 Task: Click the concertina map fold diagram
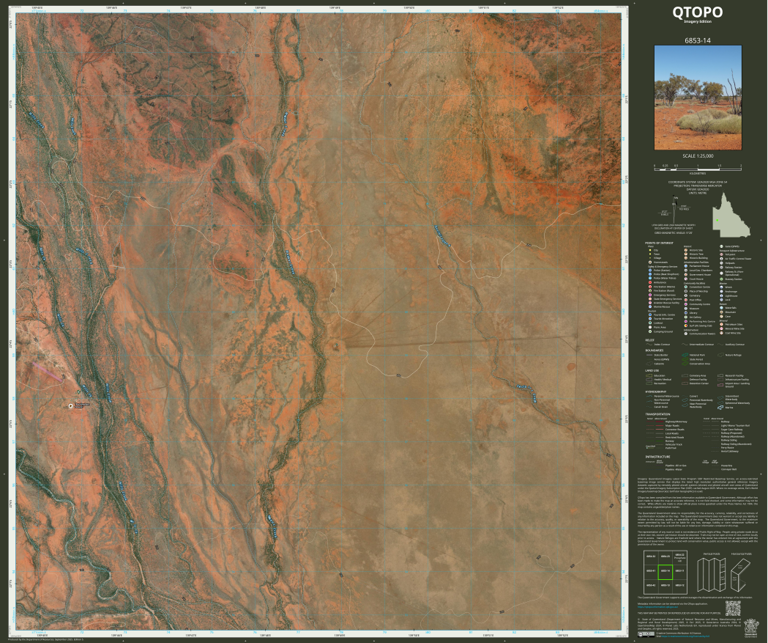[x=712, y=575]
